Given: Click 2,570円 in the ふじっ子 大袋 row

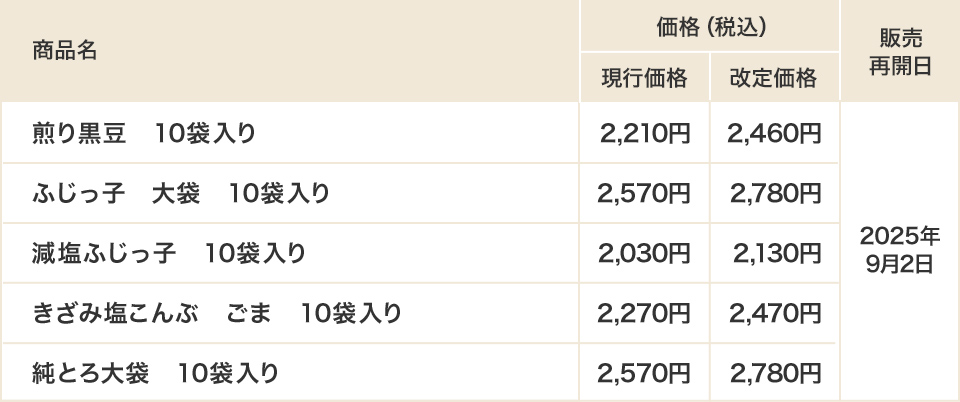Looking at the screenshot, I should pyautogui.click(x=644, y=193).
